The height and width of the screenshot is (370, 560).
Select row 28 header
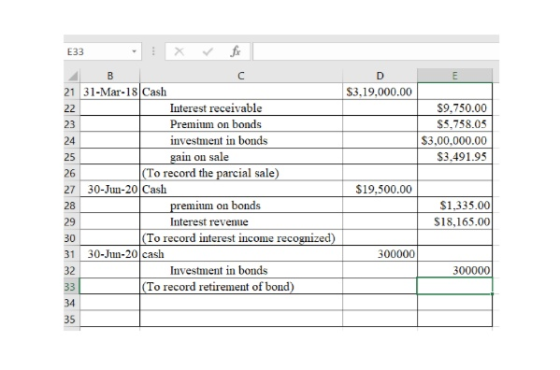[x=71, y=205]
